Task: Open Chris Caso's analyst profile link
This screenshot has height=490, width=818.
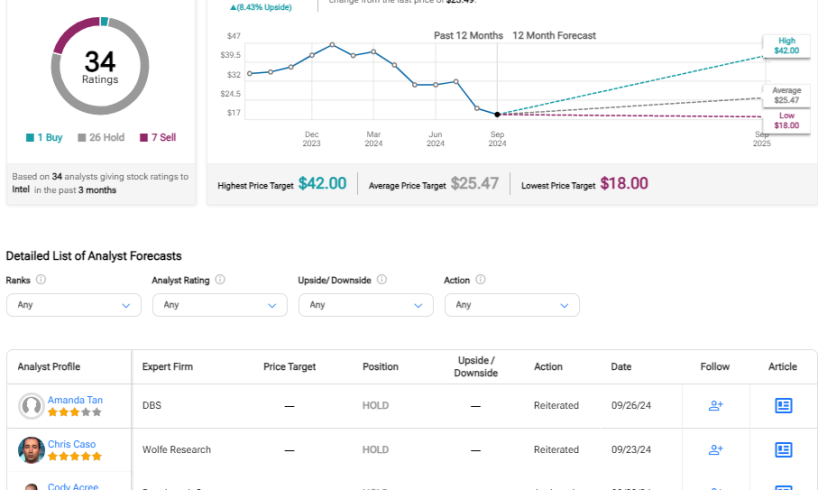Action: (72, 444)
